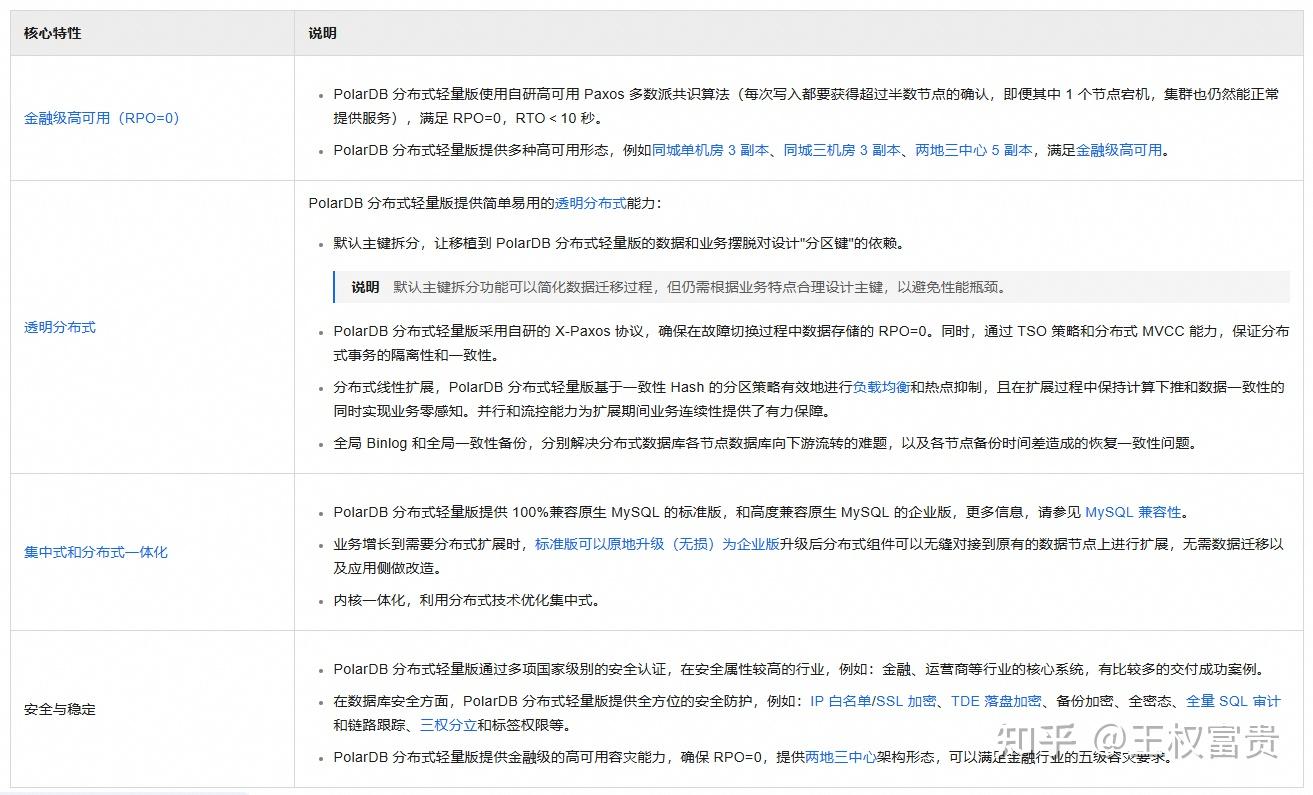Viewport: 1313px width, 795px height.
Task: Open the inline 透明分布式 link in the description
Action: (x=590, y=204)
